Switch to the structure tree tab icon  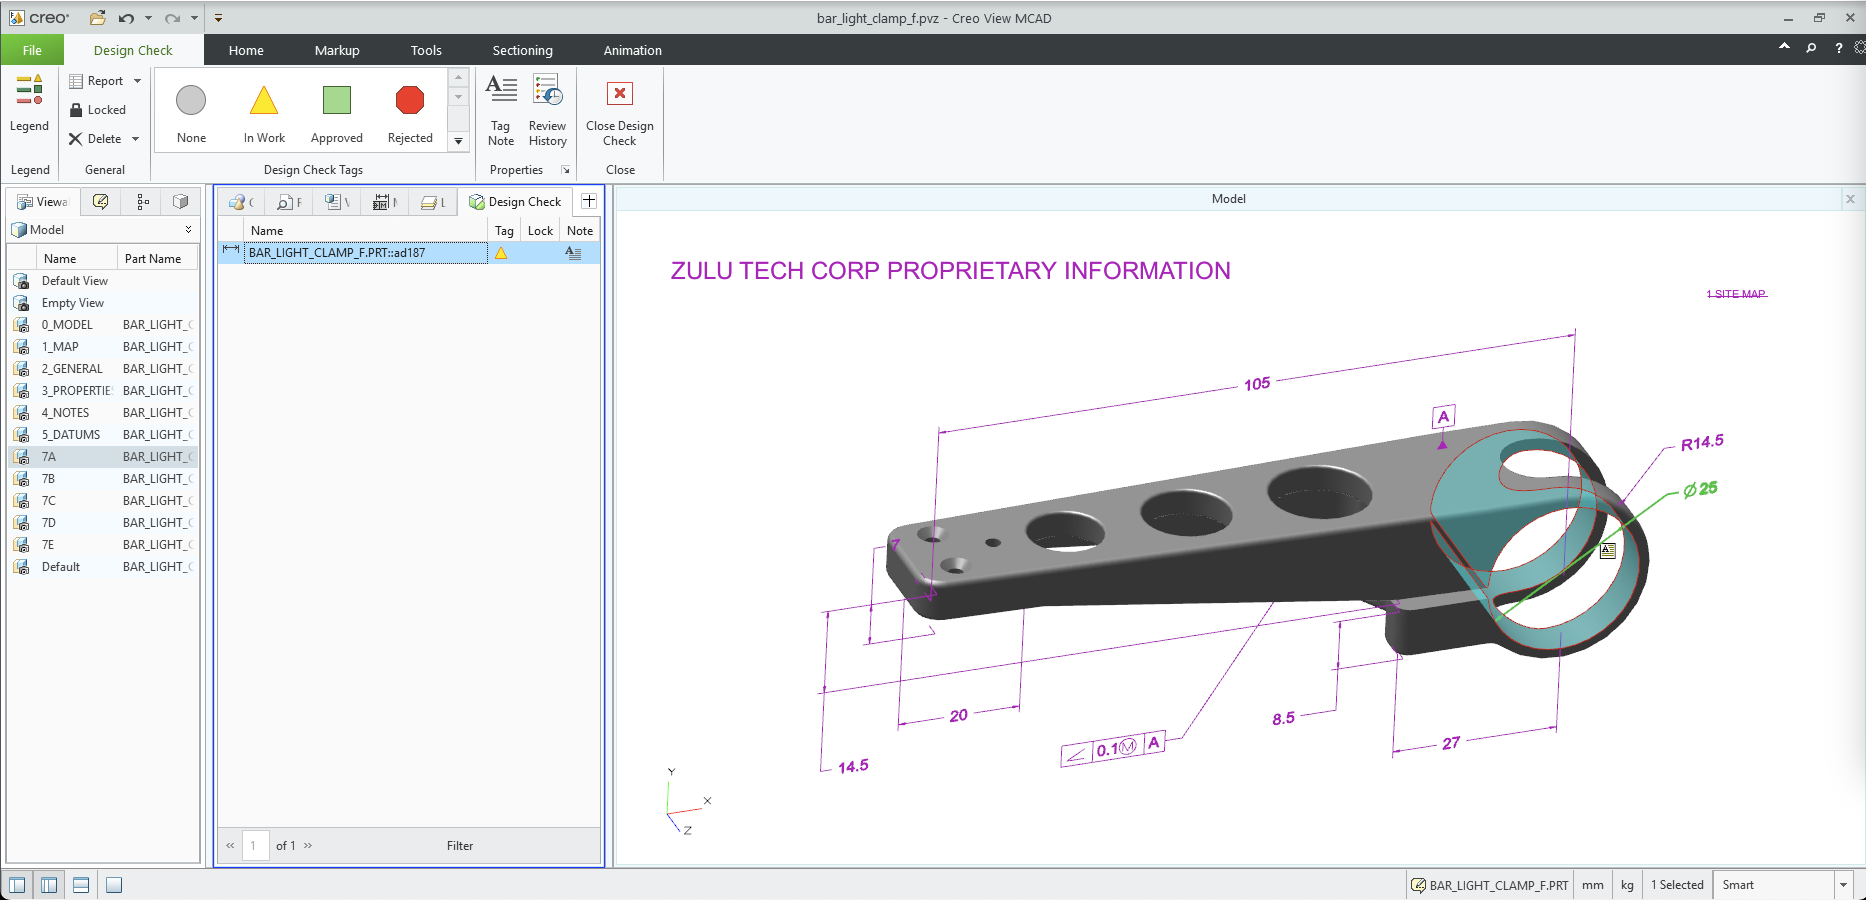(143, 202)
